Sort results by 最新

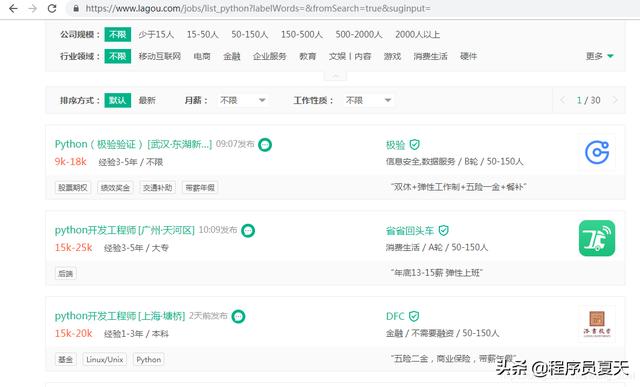147,100
